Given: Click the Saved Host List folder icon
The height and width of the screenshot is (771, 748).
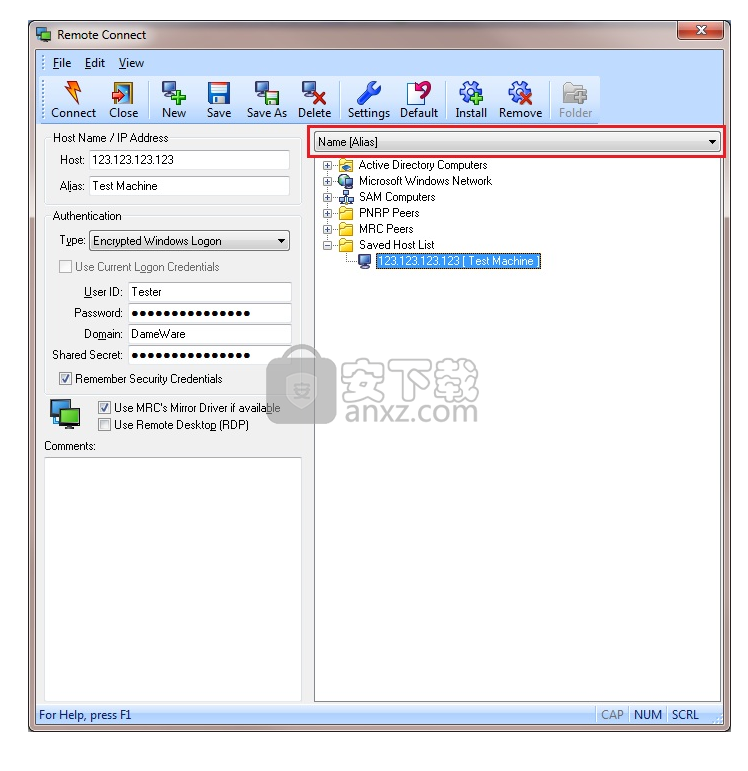Looking at the screenshot, I should tap(346, 245).
